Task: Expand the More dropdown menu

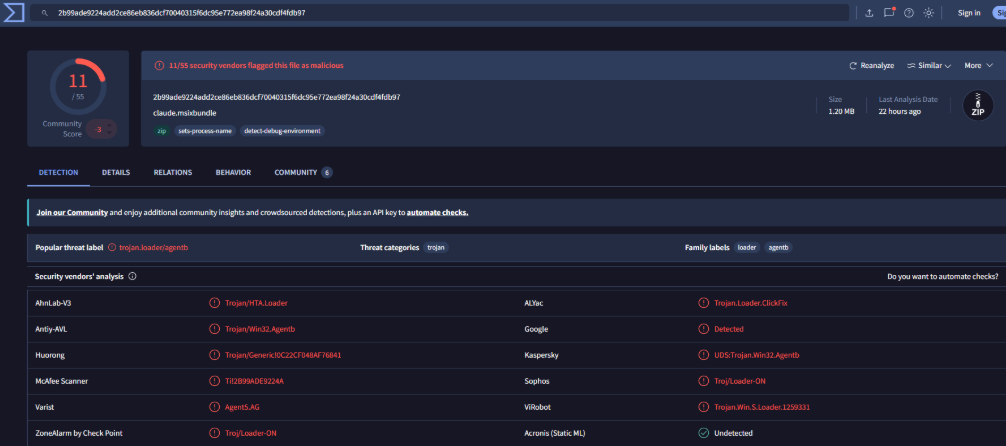Action: 978,65
